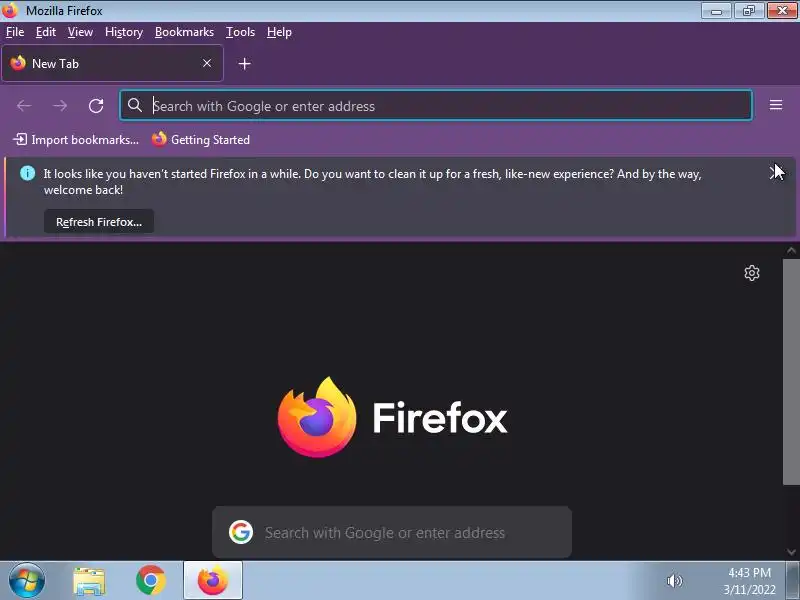800x600 pixels.
Task: Open the Getting Started bookmark
Action: (201, 139)
